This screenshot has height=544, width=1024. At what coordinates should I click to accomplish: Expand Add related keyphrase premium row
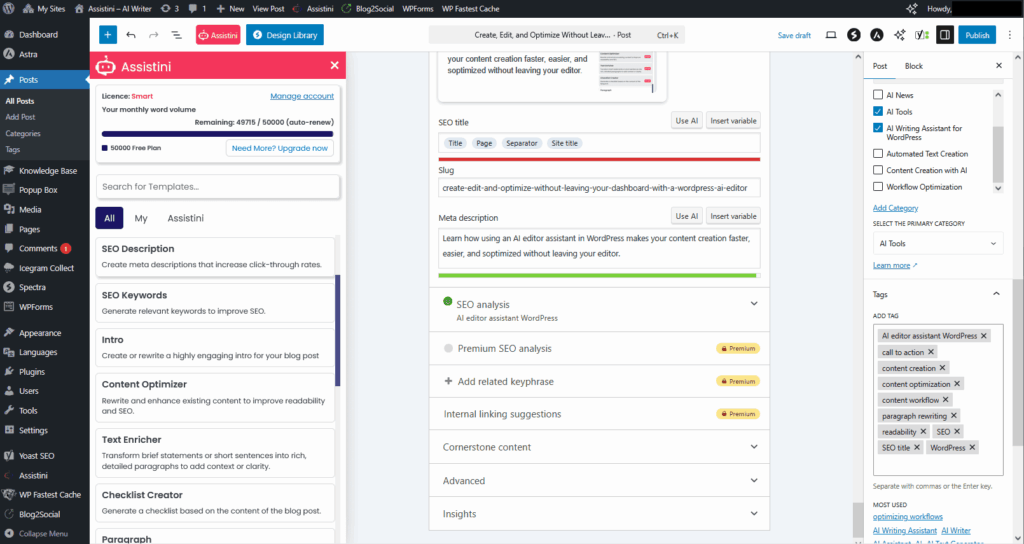(599, 381)
